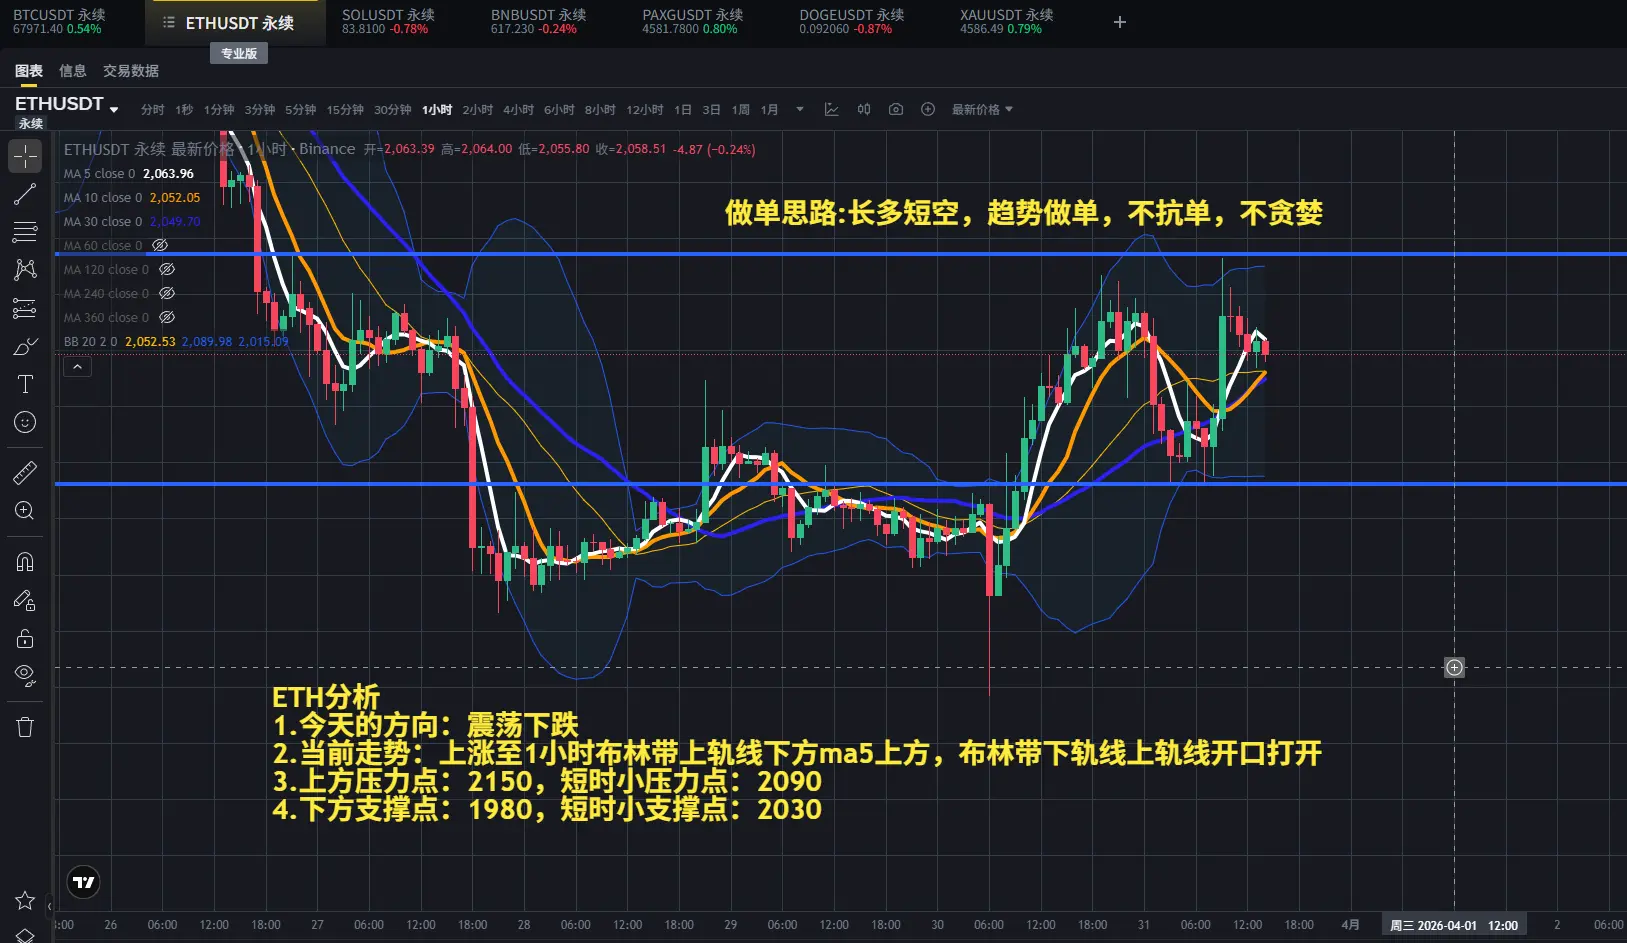Screen dimensions: 1627x943
Task: Select the 1月 interval
Action: point(769,110)
